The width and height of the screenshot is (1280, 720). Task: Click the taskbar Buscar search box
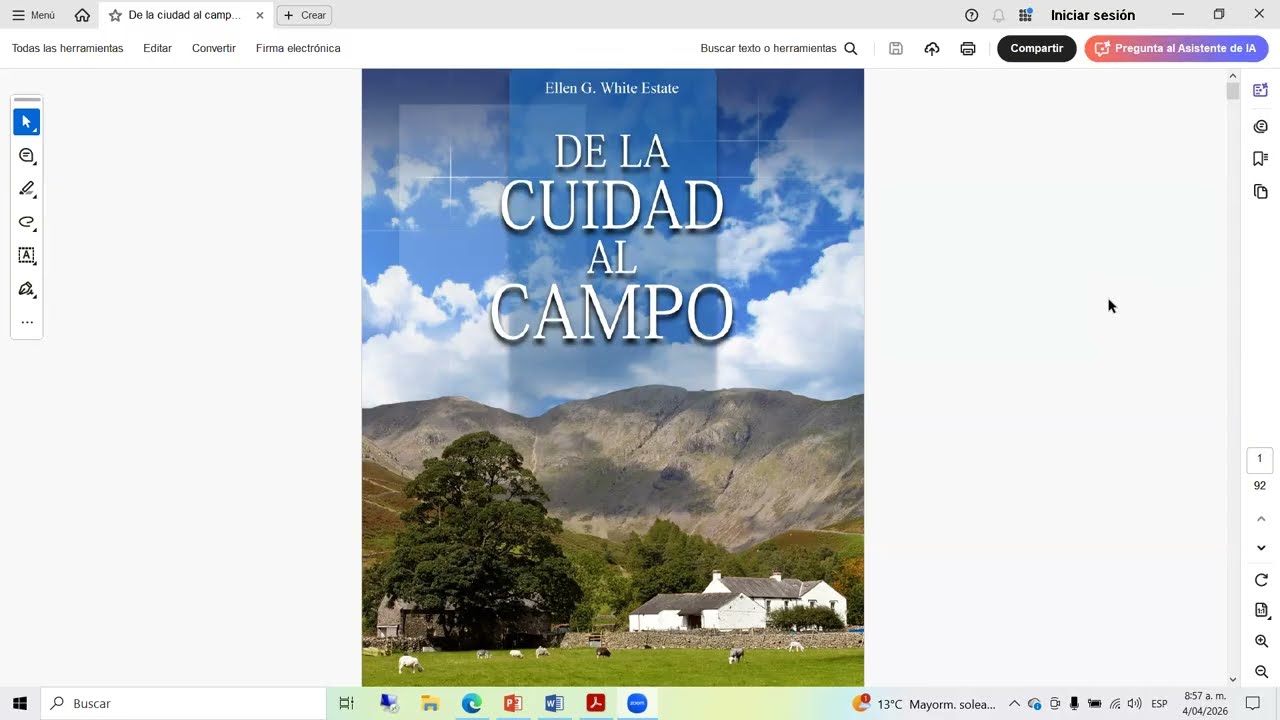coord(184,703)
